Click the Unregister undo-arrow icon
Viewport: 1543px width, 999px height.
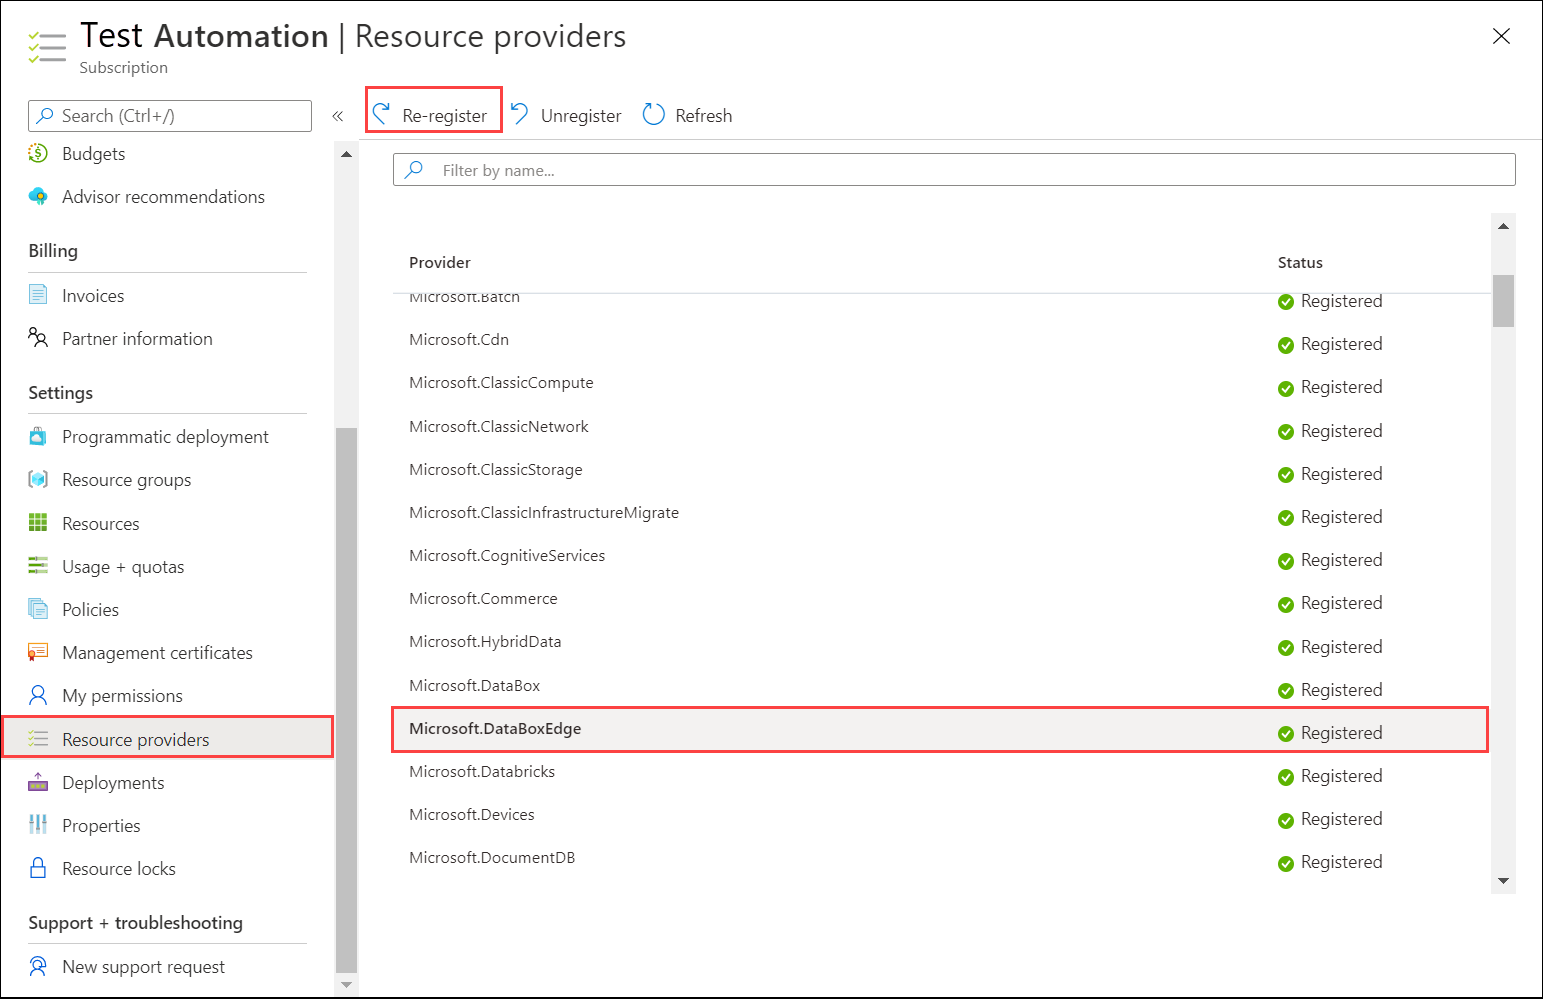(519, 113)
